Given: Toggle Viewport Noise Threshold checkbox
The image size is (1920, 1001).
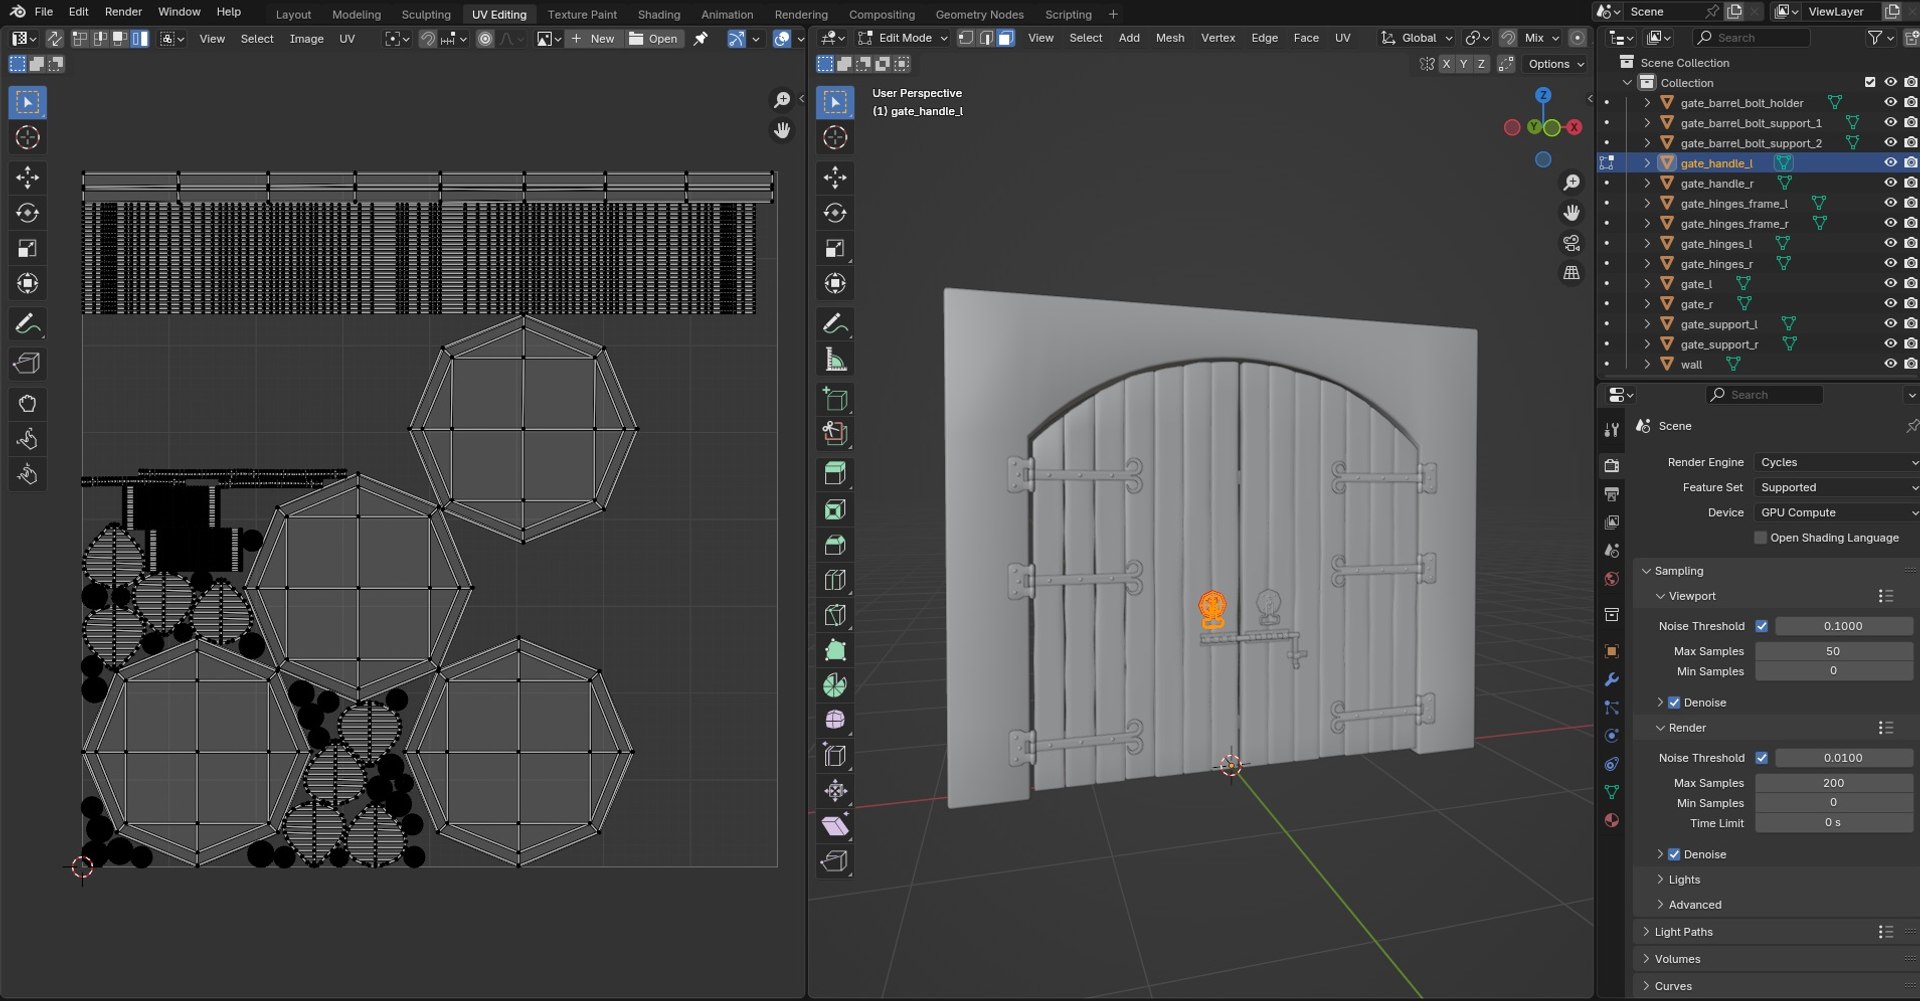Looking at the screenshot, I should [x=1762, y=626].
